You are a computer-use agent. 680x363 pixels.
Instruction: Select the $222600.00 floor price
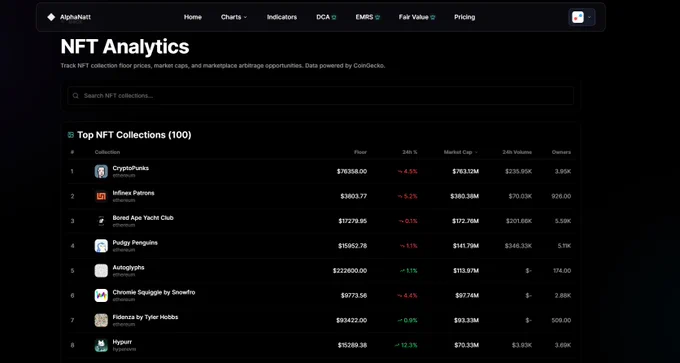point(350,271)
